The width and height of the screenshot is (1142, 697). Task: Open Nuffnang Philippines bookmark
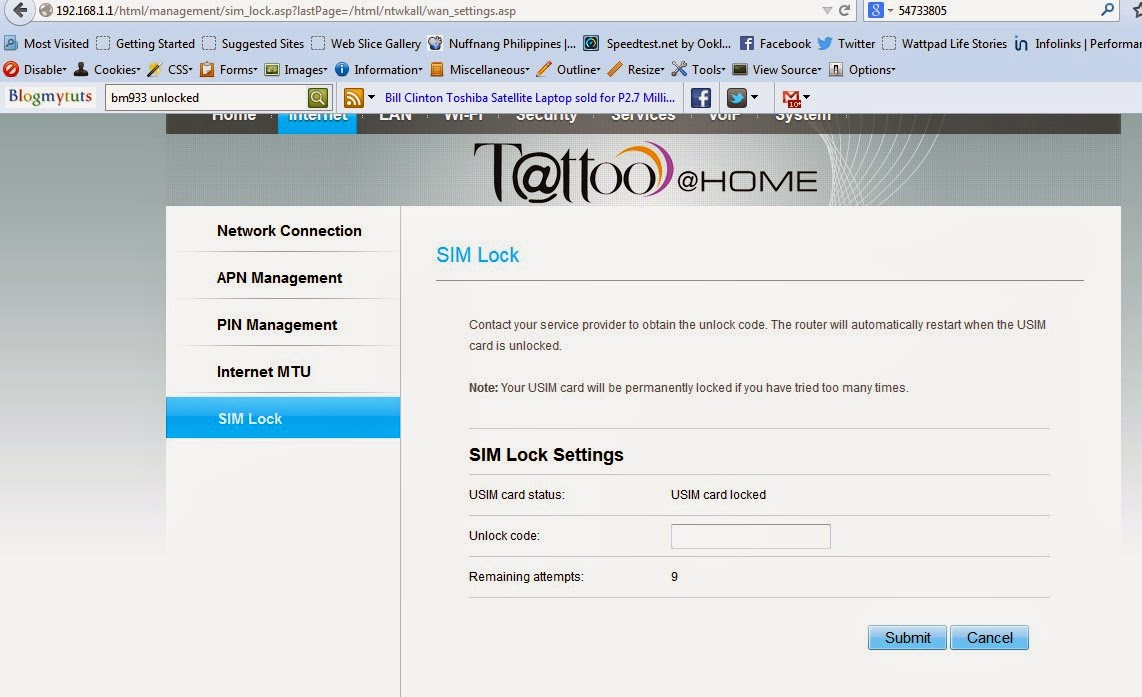503,44
